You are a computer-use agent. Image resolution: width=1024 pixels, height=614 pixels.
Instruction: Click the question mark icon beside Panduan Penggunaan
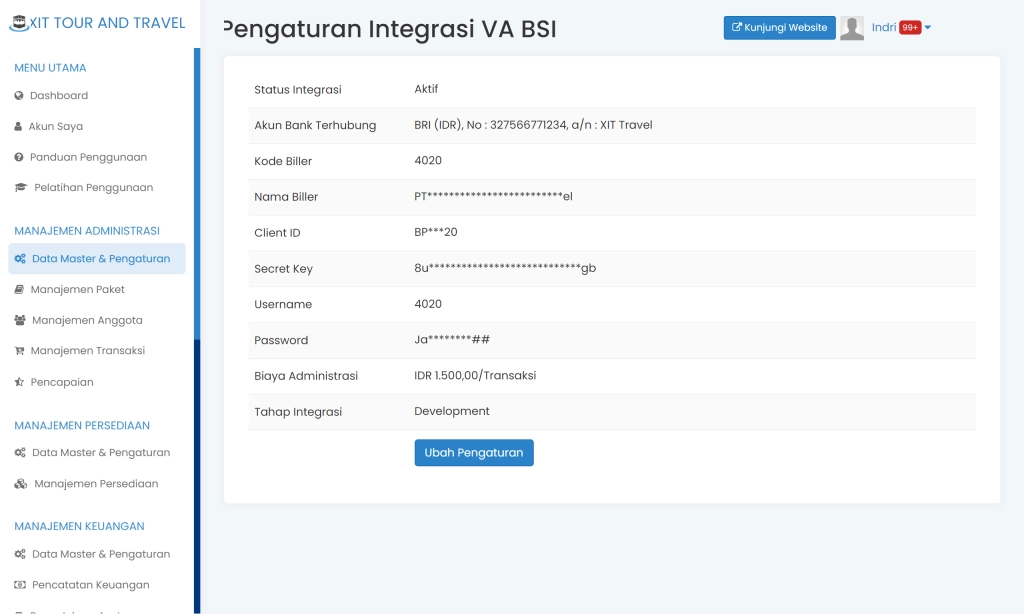[20, 157]
